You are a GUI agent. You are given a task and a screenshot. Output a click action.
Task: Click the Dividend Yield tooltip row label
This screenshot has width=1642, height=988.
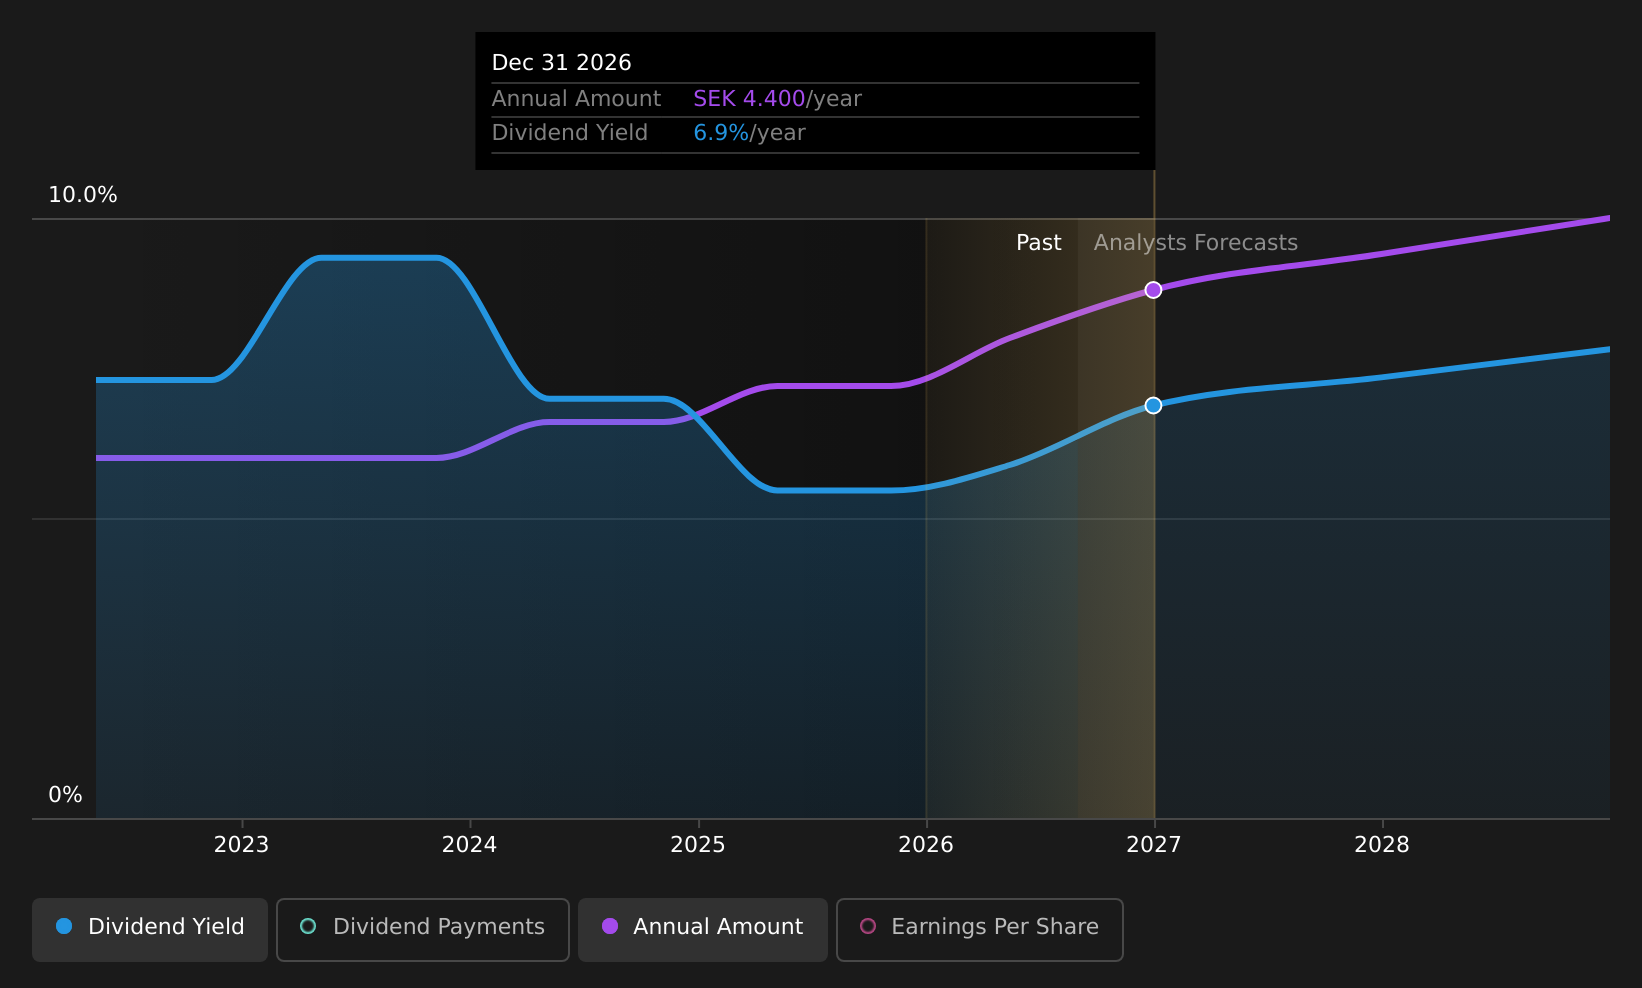coord(570,133)
